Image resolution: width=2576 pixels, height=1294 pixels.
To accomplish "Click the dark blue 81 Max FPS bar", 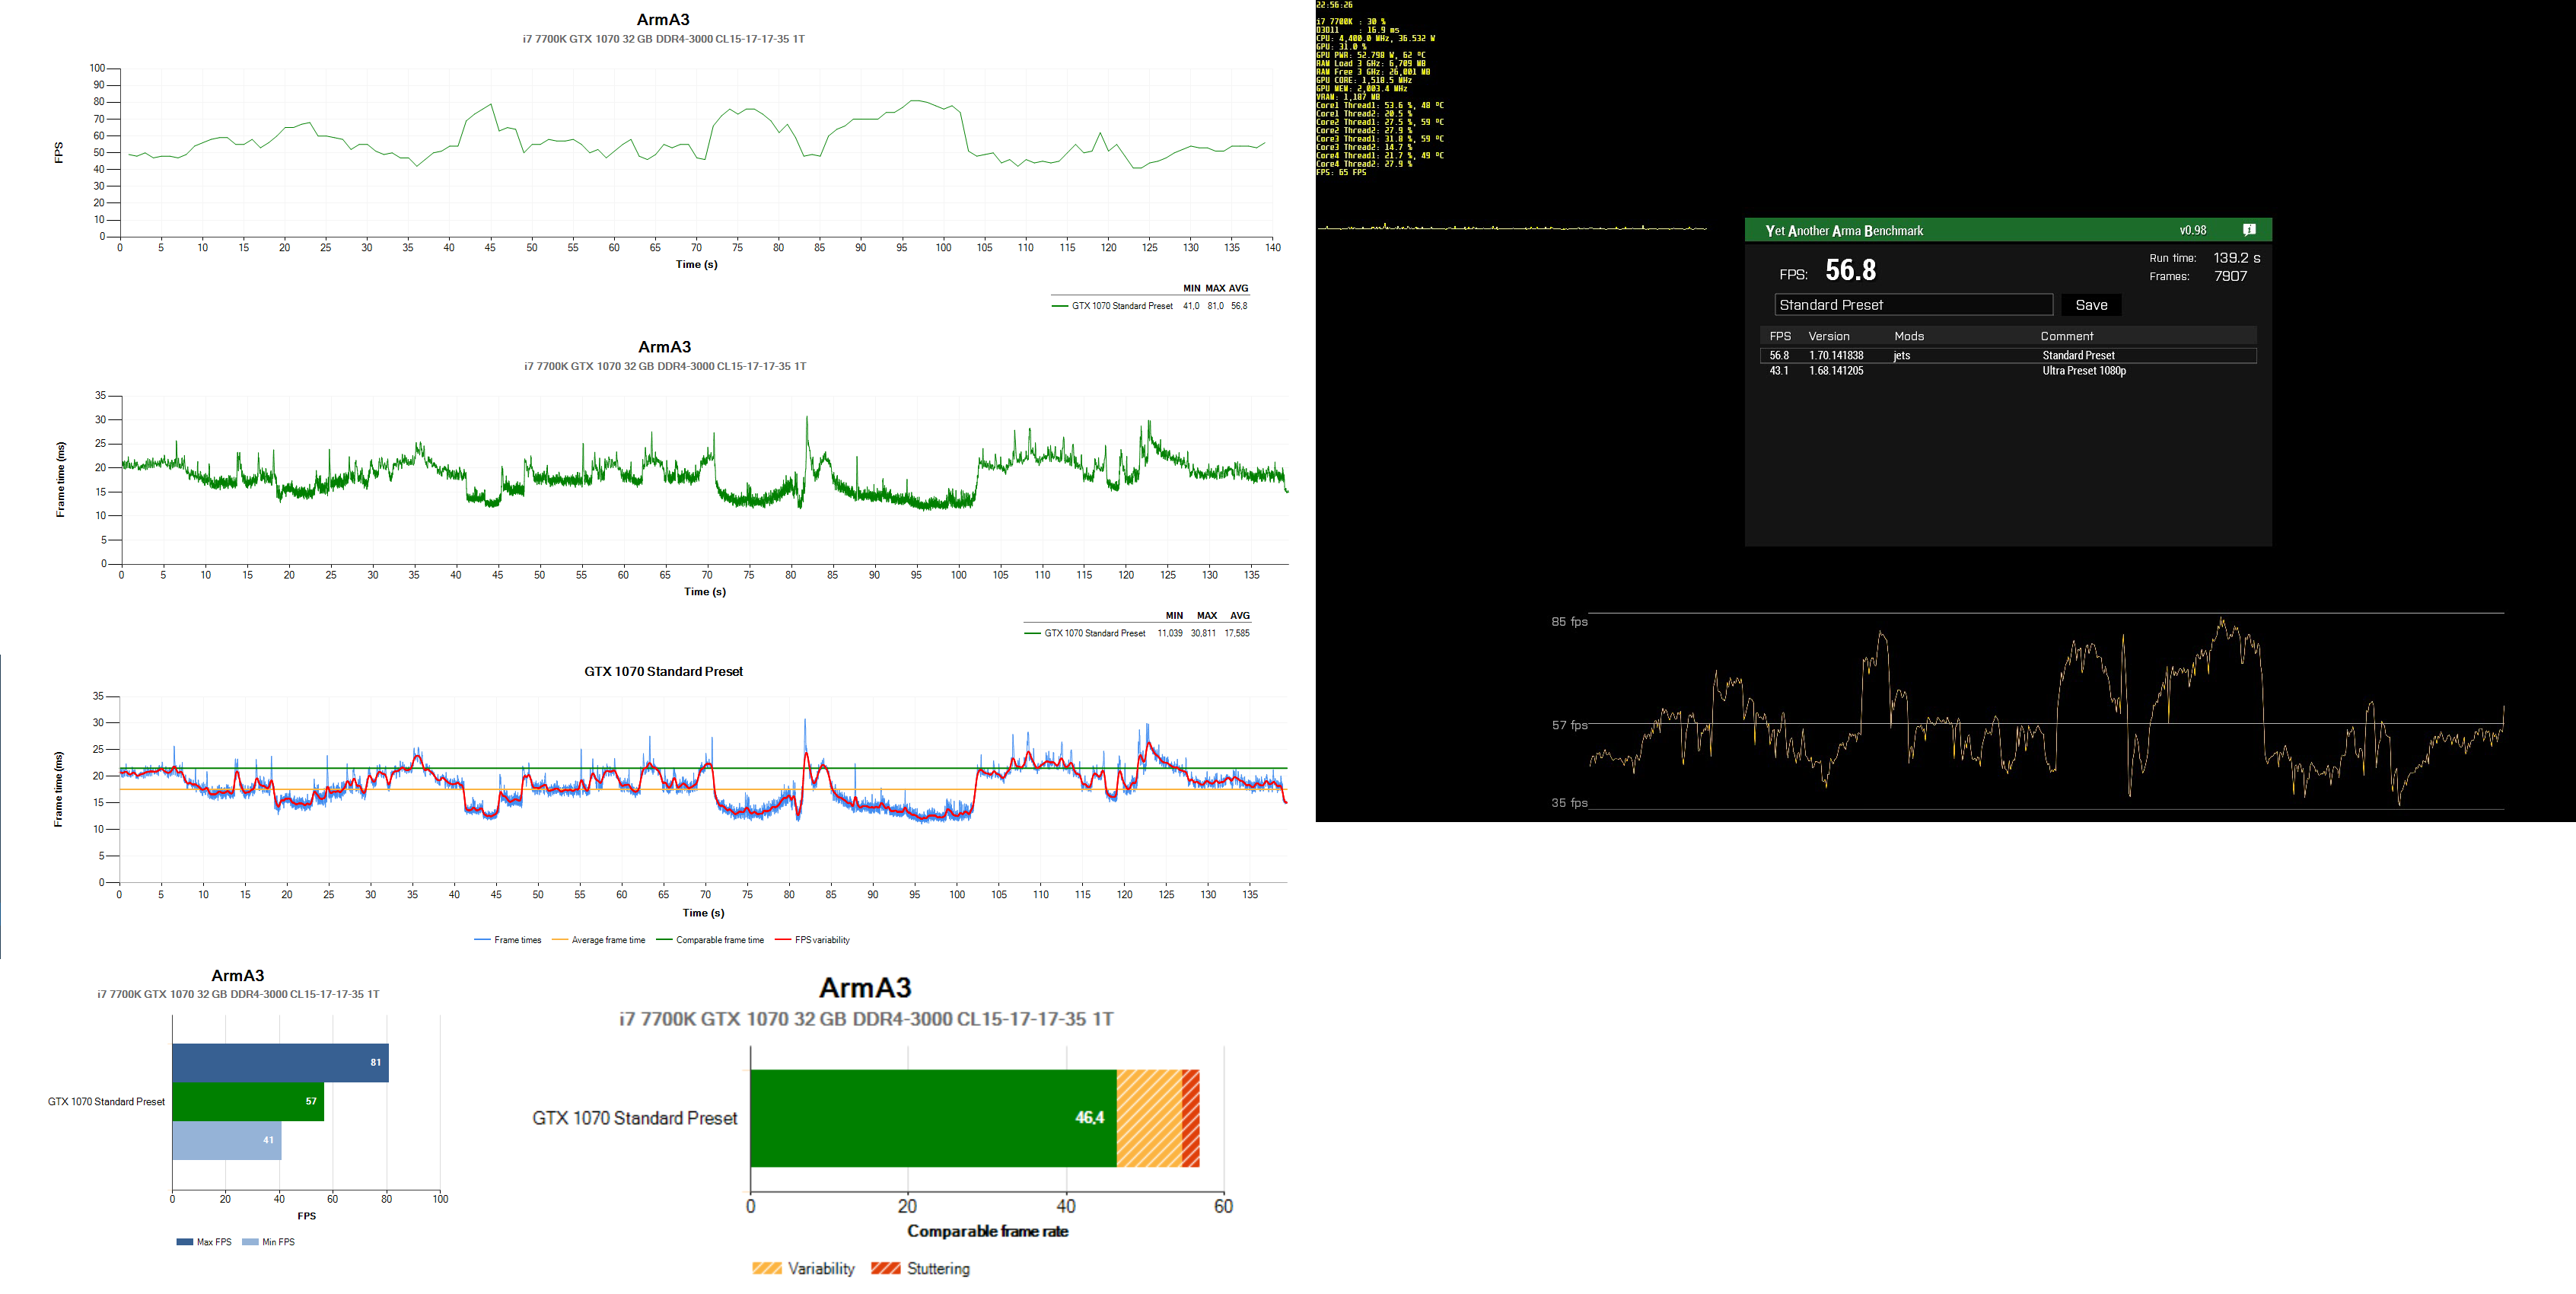I will point(280,1062).
